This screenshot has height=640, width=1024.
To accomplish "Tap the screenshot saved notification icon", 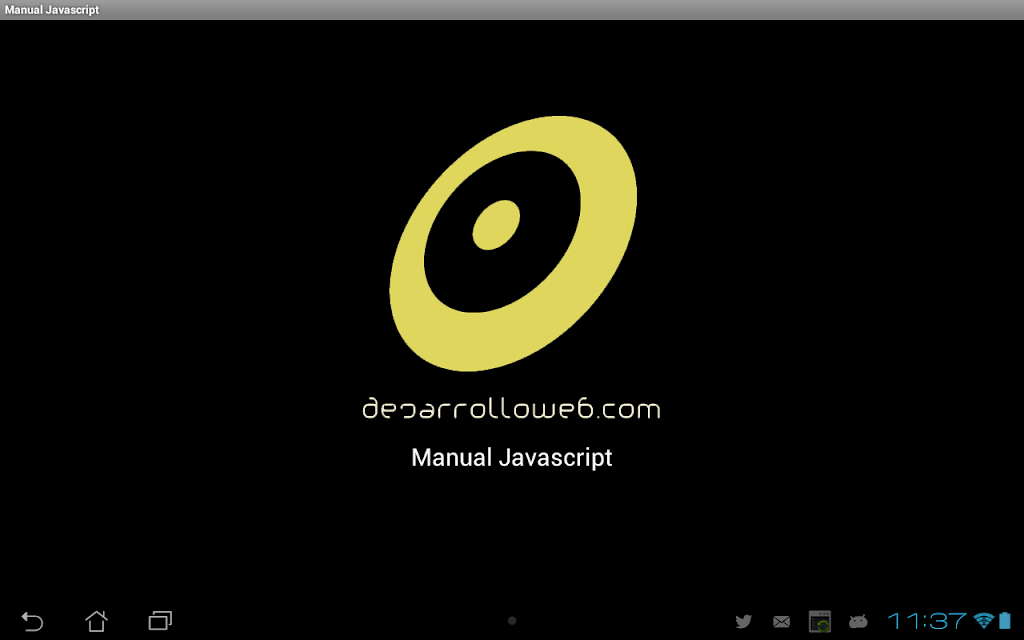I will [x=820, y=621].
